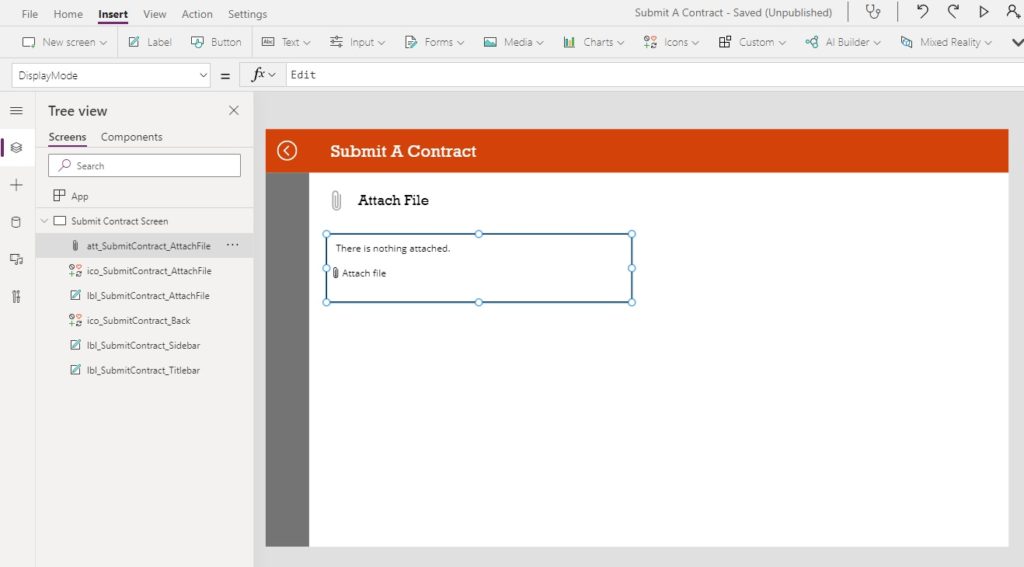Open the DisplayMode property dropdown
The width and height of the screenshot is (1024, 567).
111,76
